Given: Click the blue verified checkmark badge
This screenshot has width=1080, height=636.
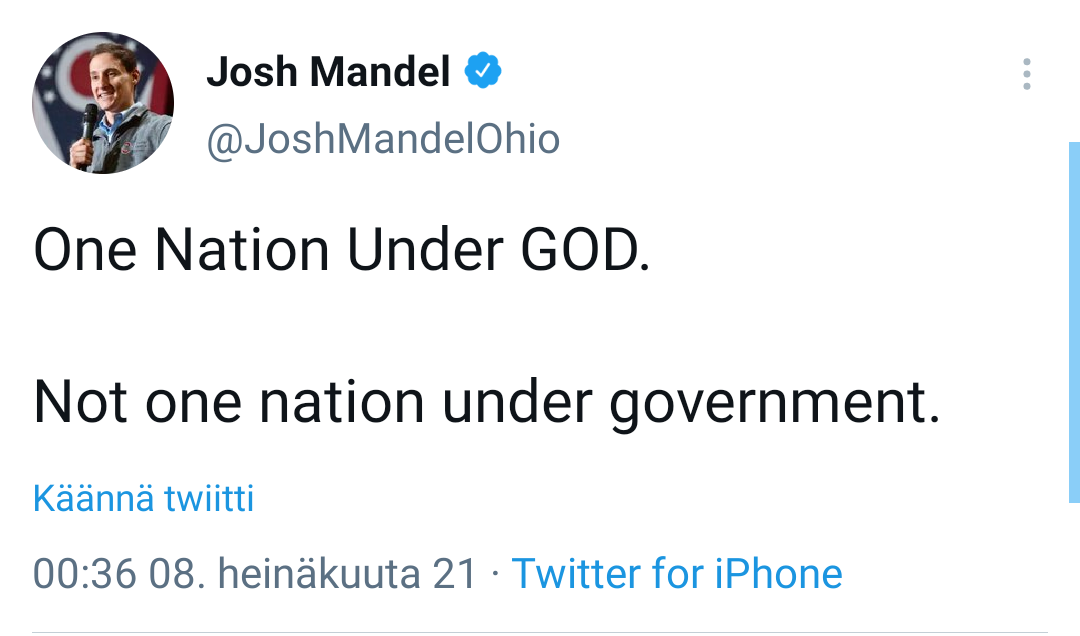Looking at the screenshot, I should coord(484,72).
